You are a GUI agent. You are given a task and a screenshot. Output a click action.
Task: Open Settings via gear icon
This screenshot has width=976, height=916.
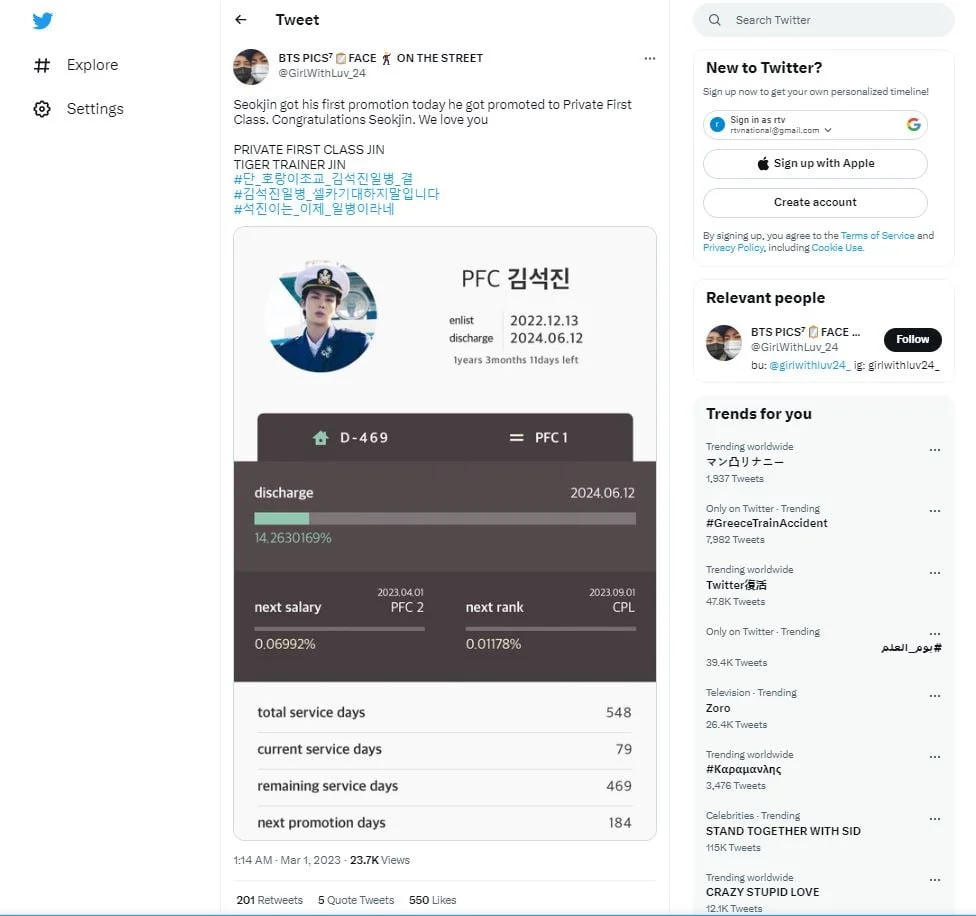pos(42,109)
